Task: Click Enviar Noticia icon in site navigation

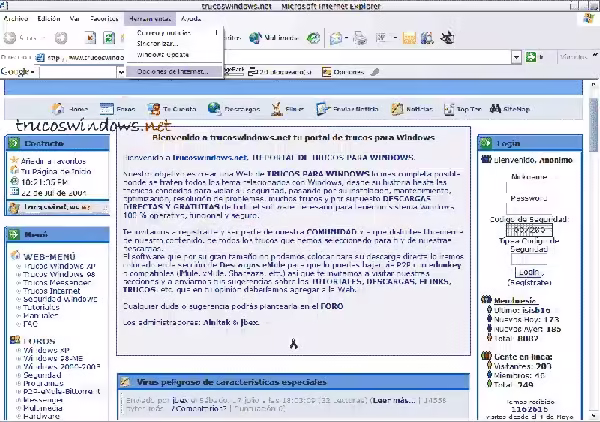Action: (x=322, y=109)
